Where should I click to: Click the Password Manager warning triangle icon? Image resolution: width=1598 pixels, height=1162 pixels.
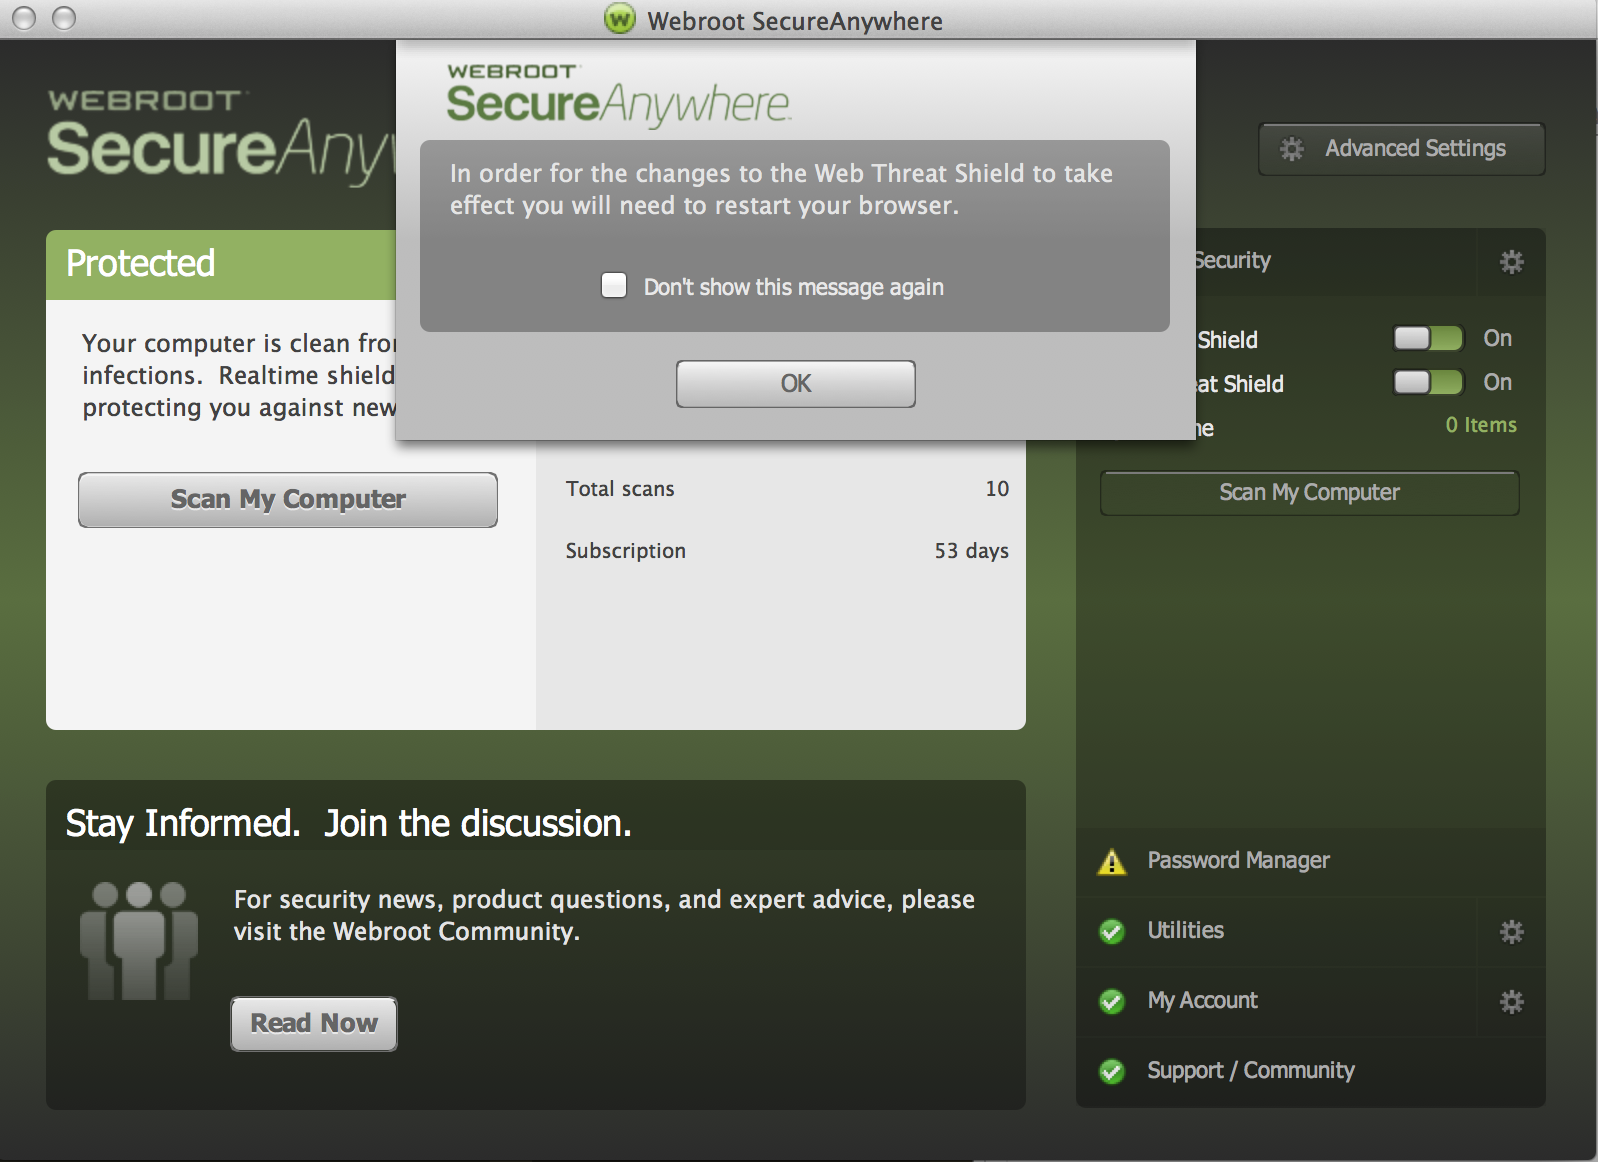pos(1112,861)
